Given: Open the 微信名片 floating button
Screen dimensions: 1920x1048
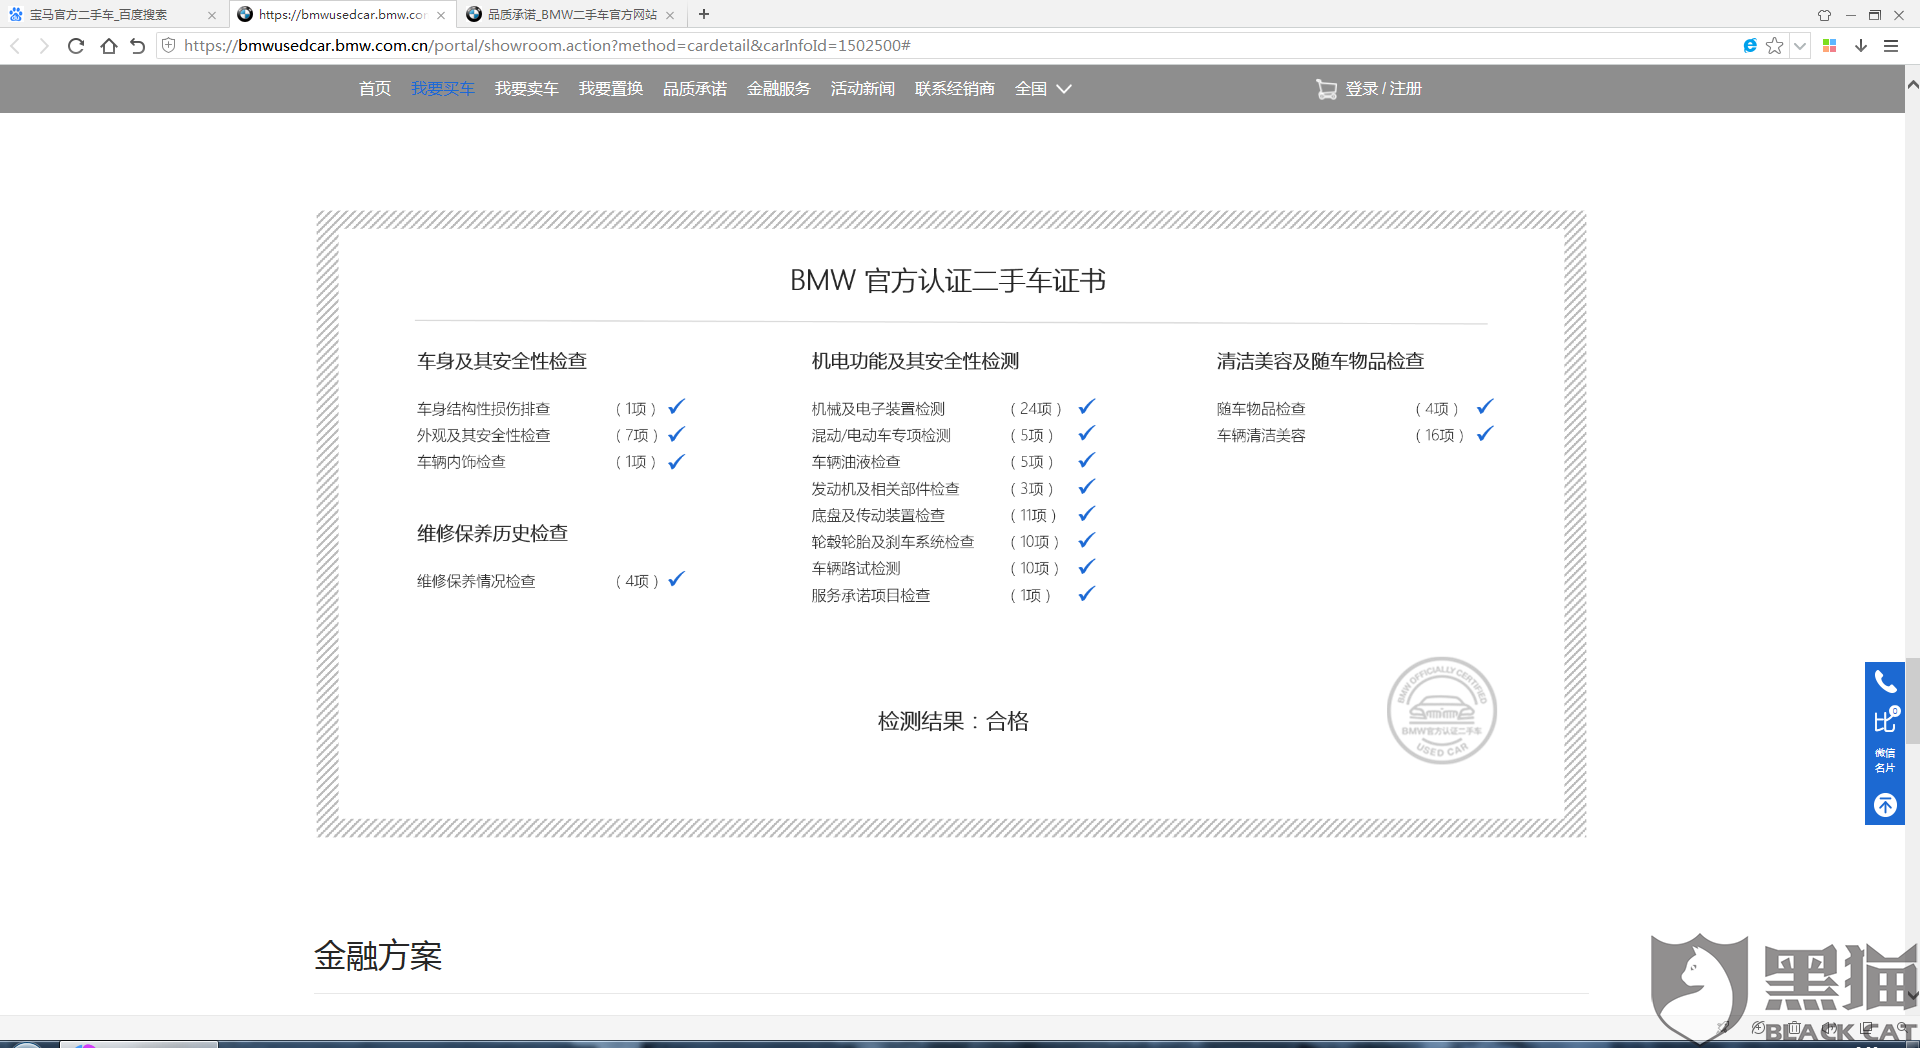Looking at the screenshot, I should 1885,761.
